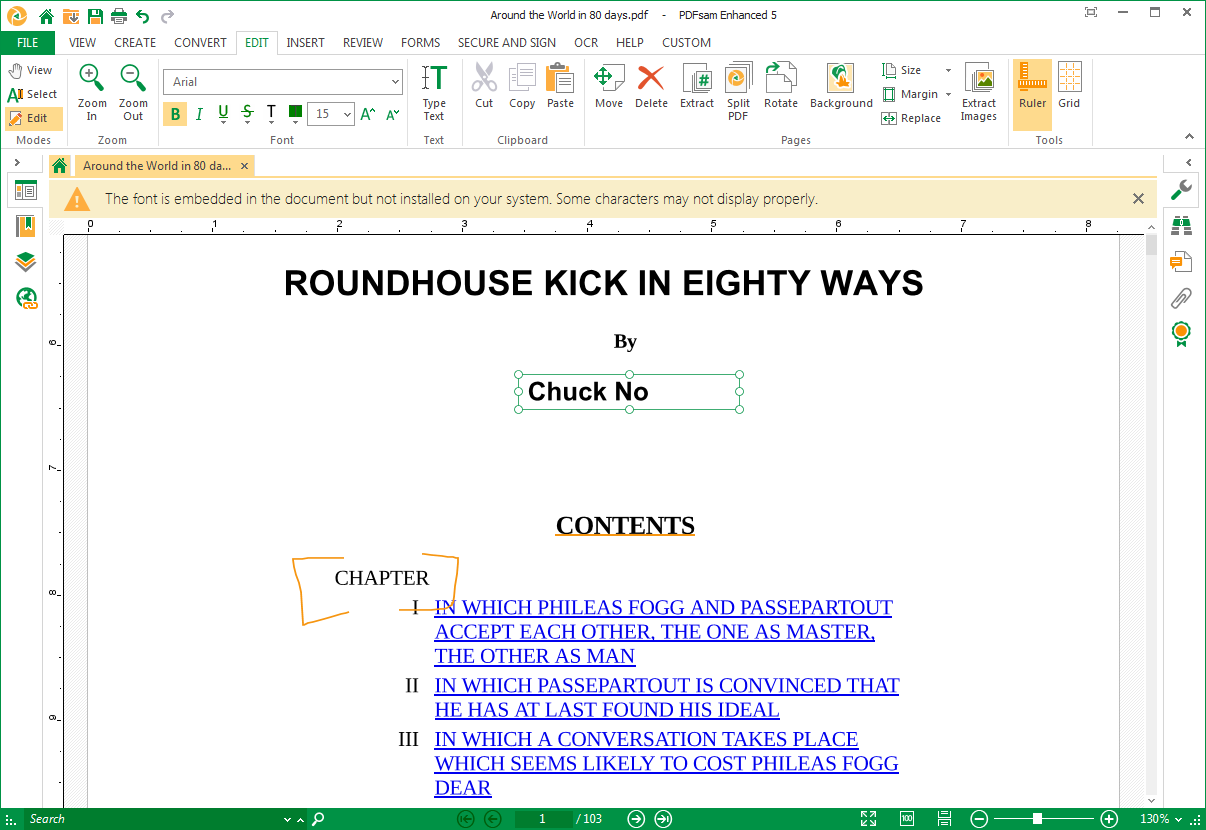Open the layers panel in left sidebar
This screenshot has width=1206, height=830.
tap(26, 262)
